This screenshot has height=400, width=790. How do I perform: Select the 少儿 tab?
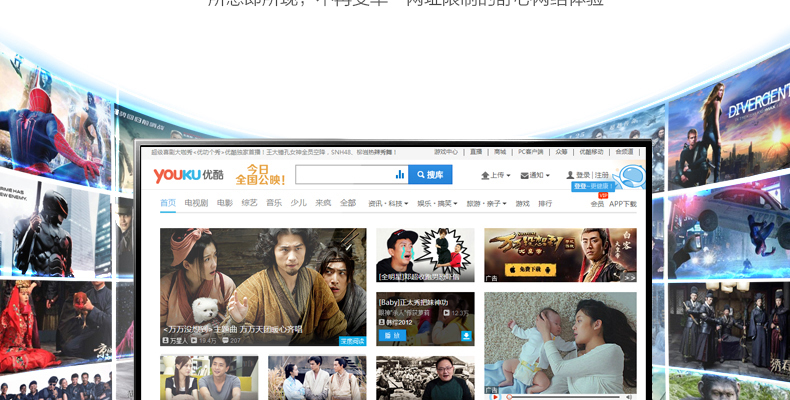tap(298, 203)
